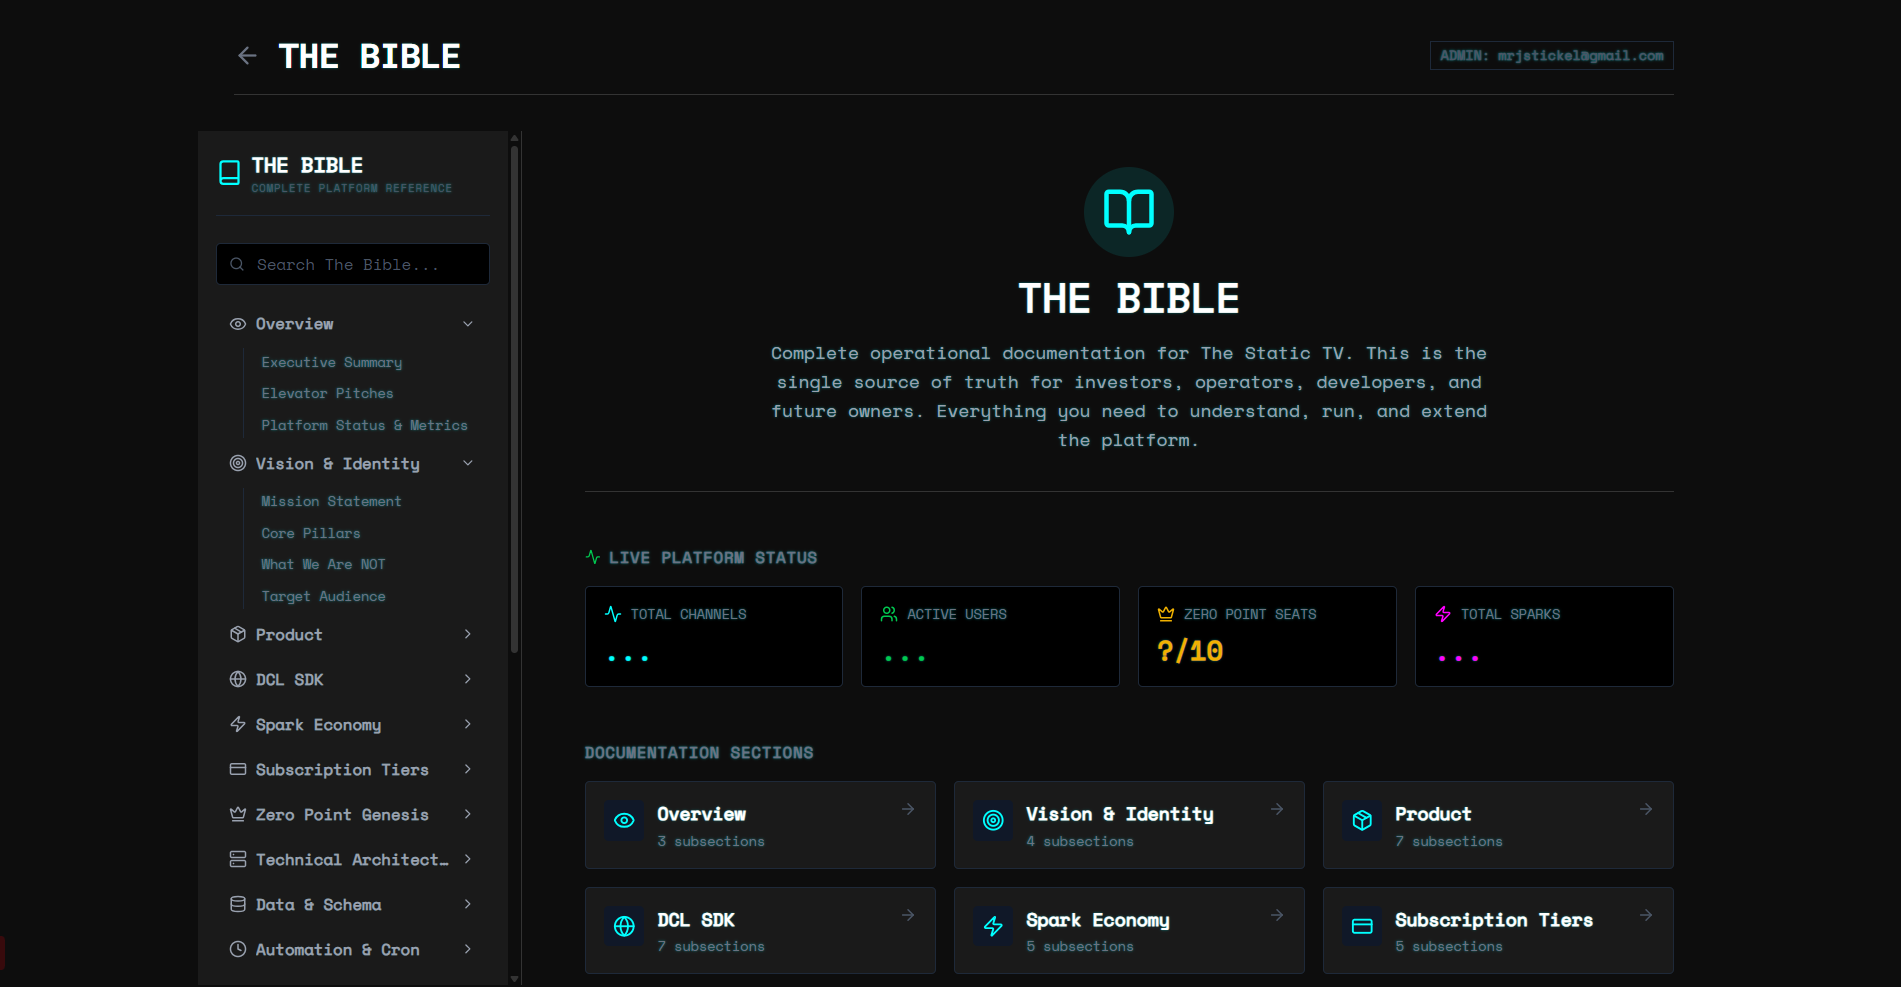Click the Search The Bible field
The height and width of the screenshot is (987, 1901).
click(353, 265)
